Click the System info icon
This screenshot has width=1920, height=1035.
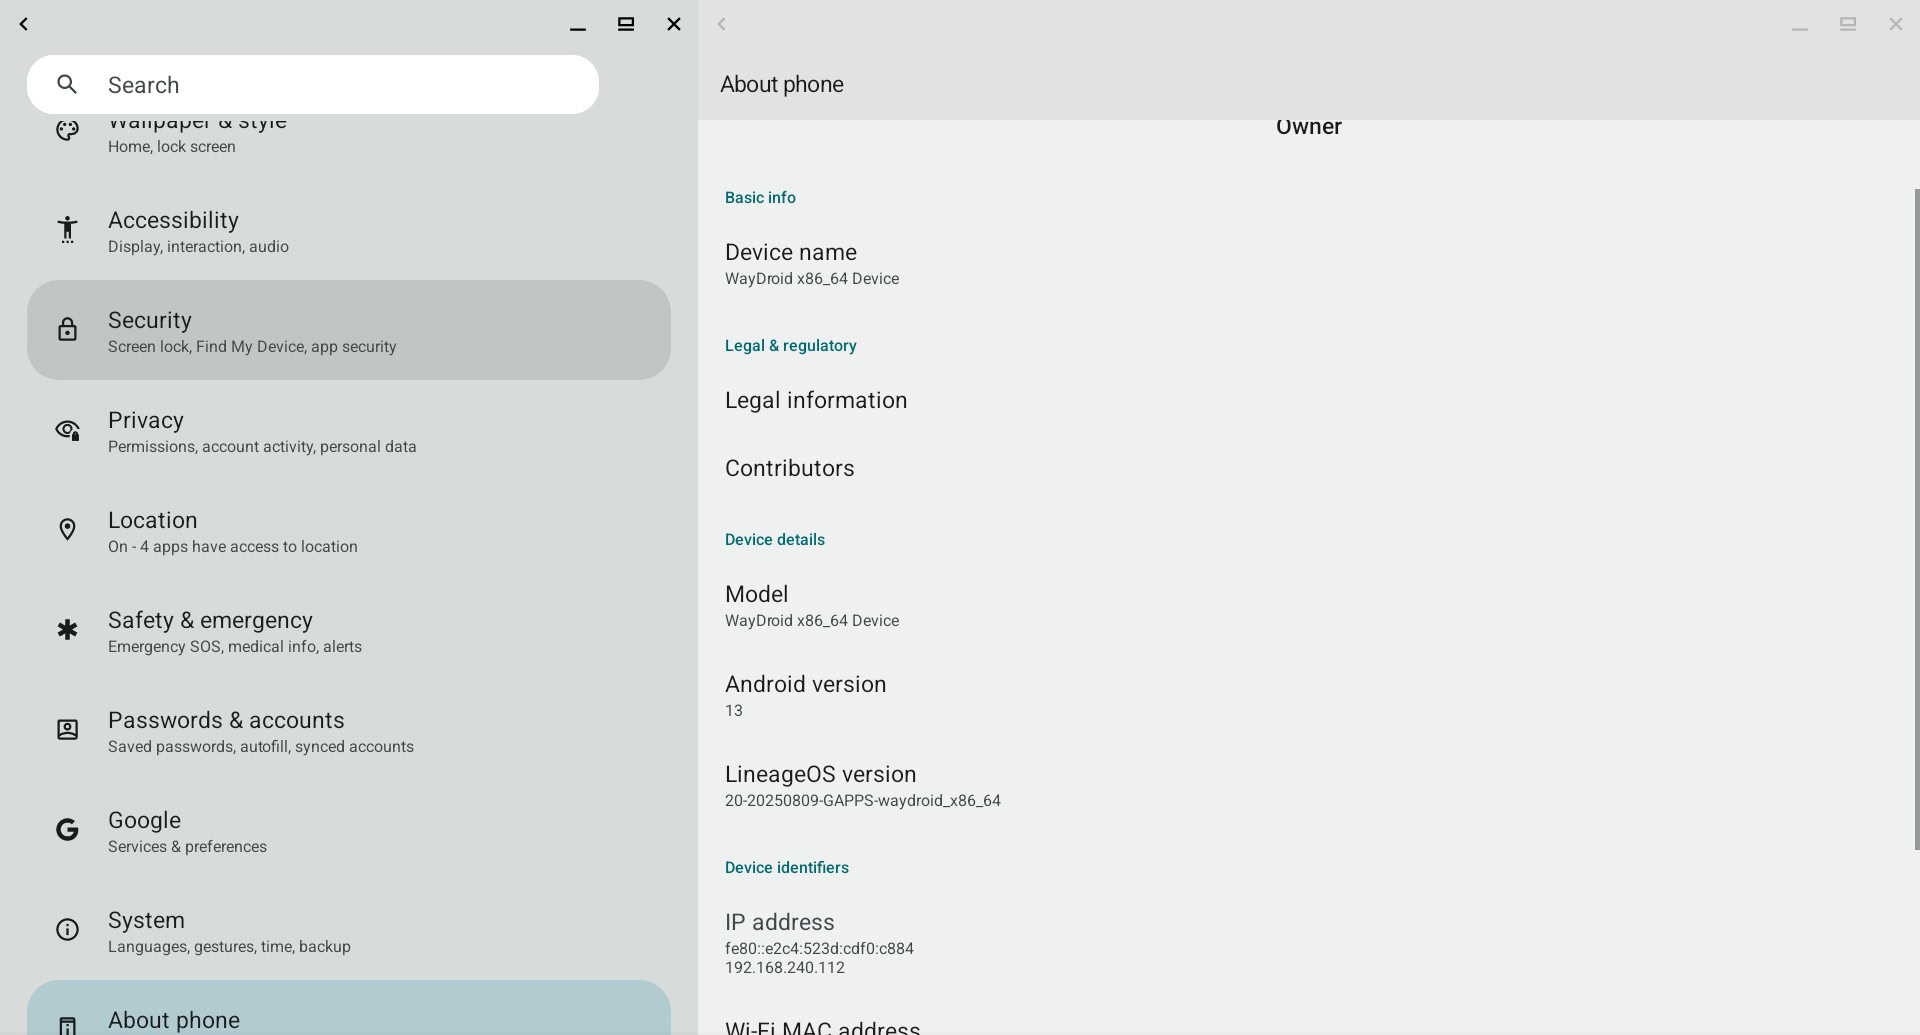point(67,929)
